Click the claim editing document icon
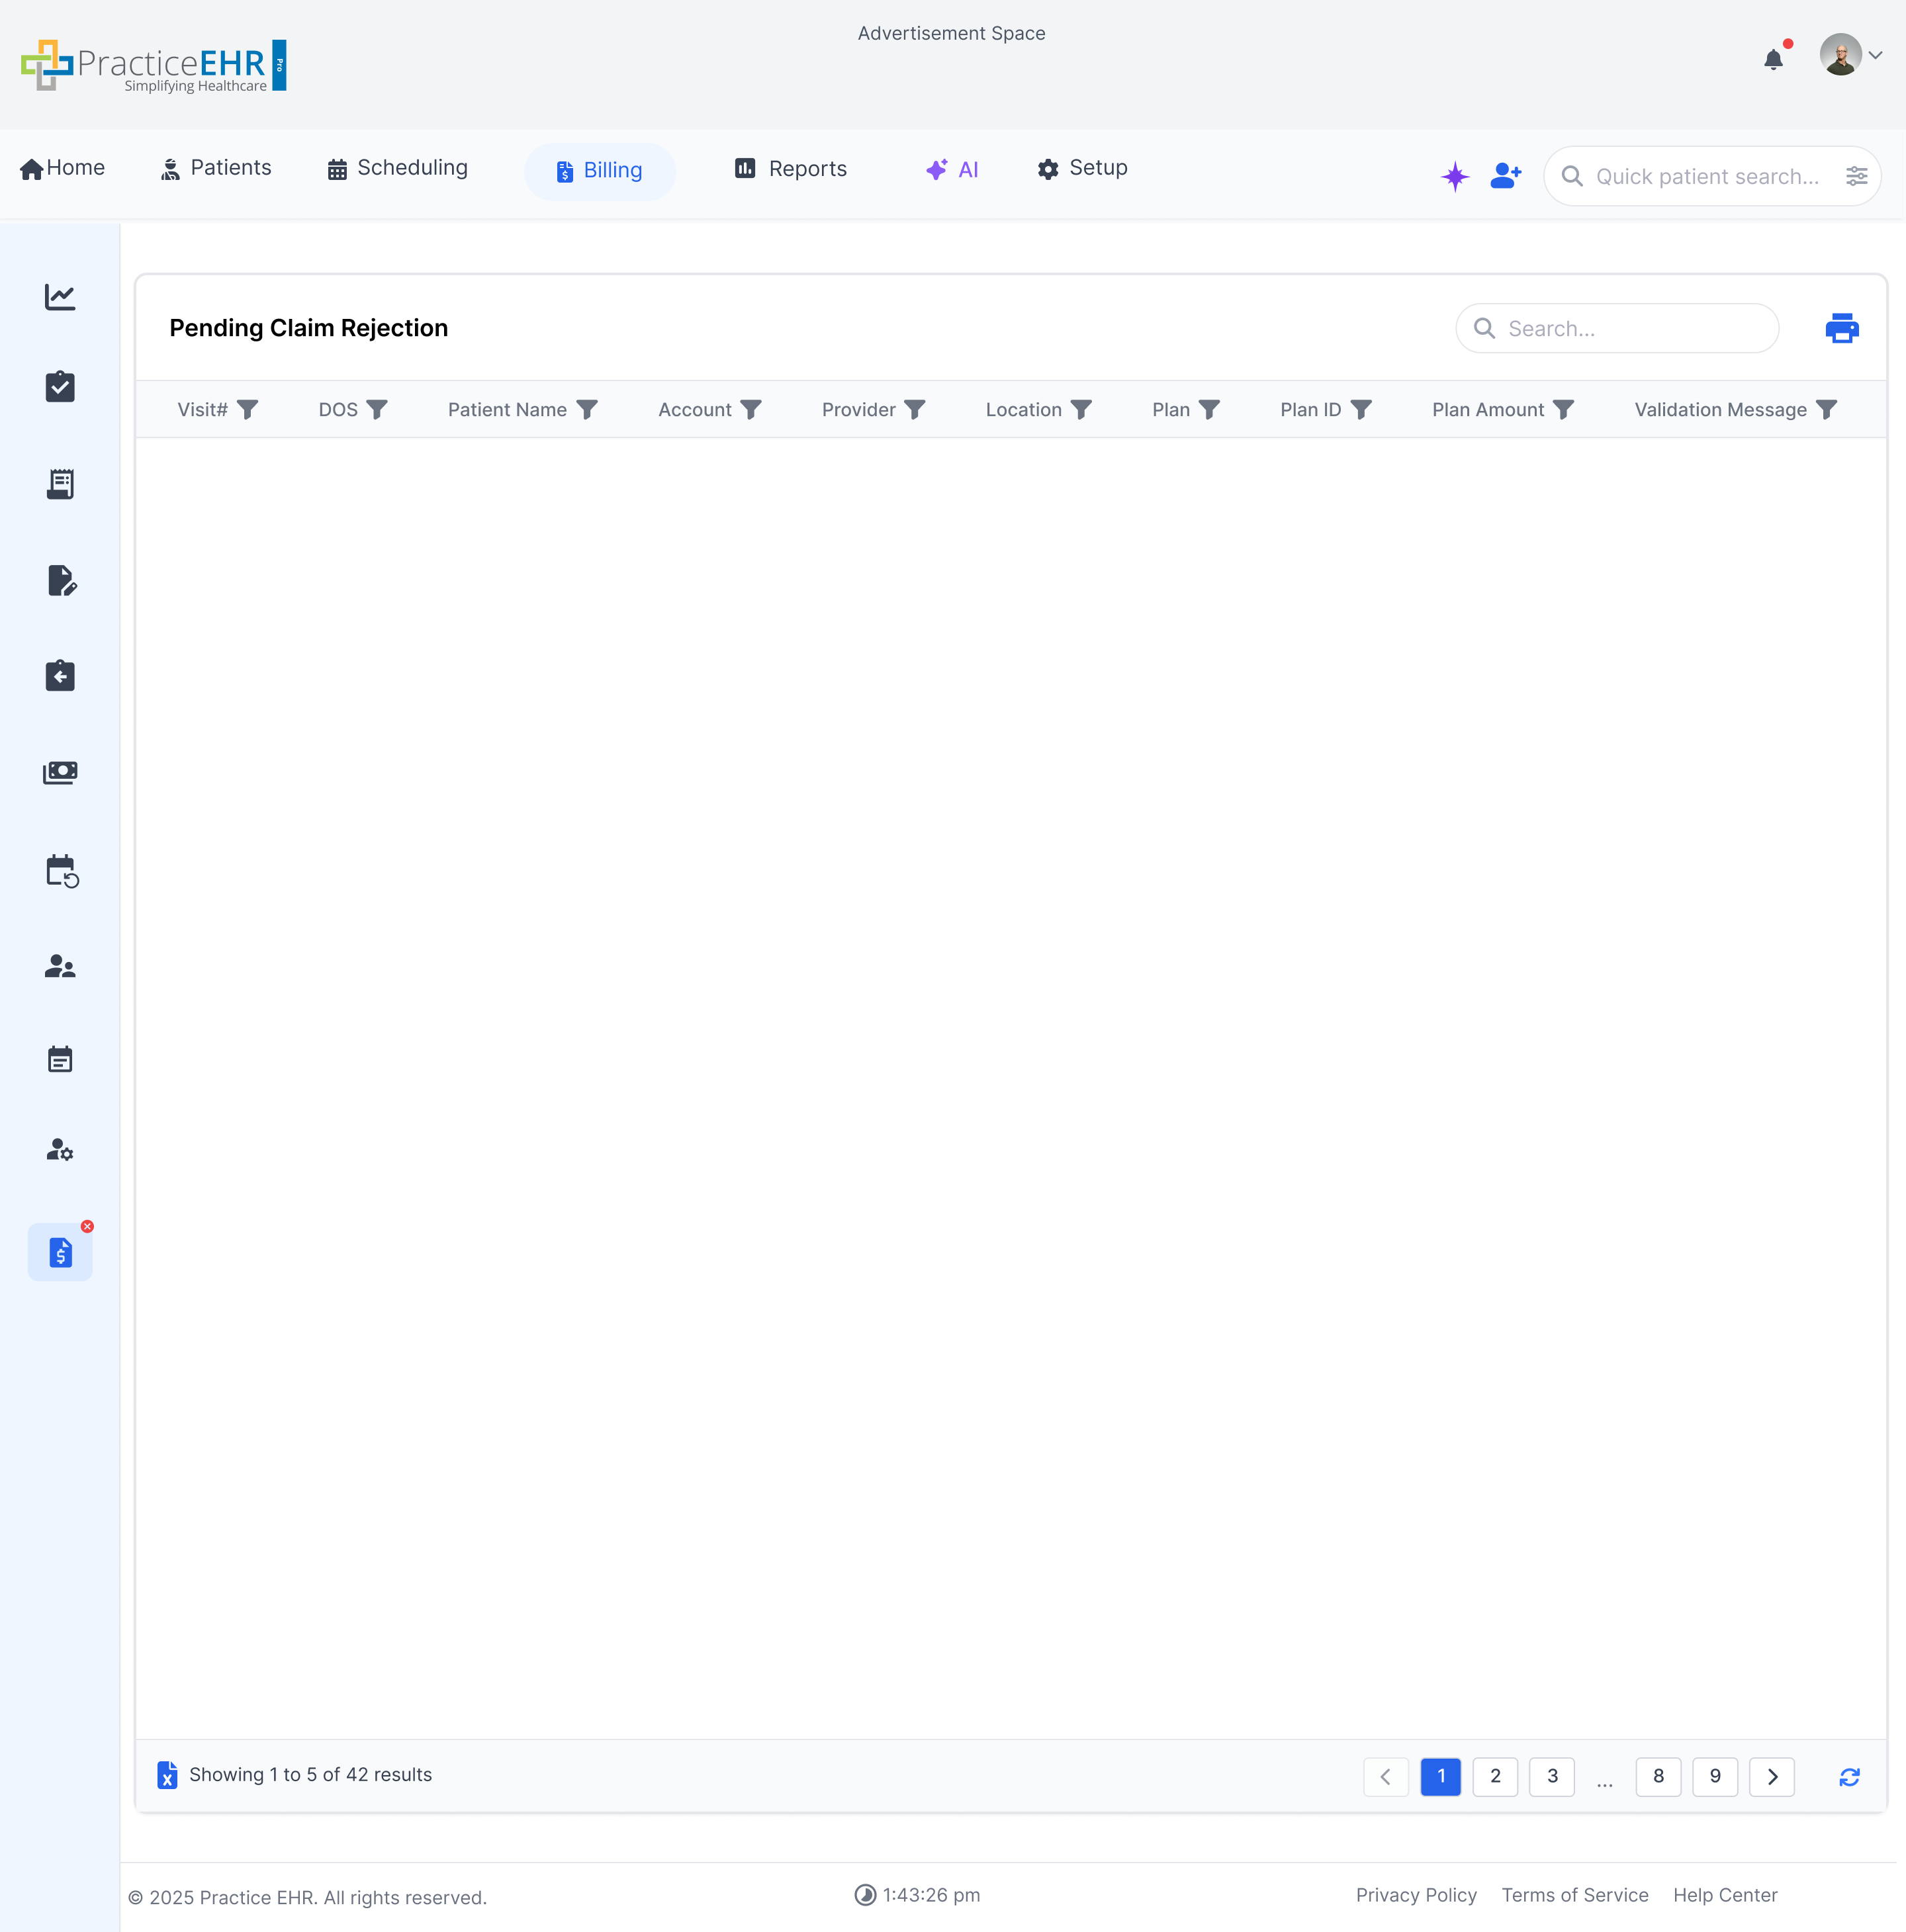 click(60, 581)
